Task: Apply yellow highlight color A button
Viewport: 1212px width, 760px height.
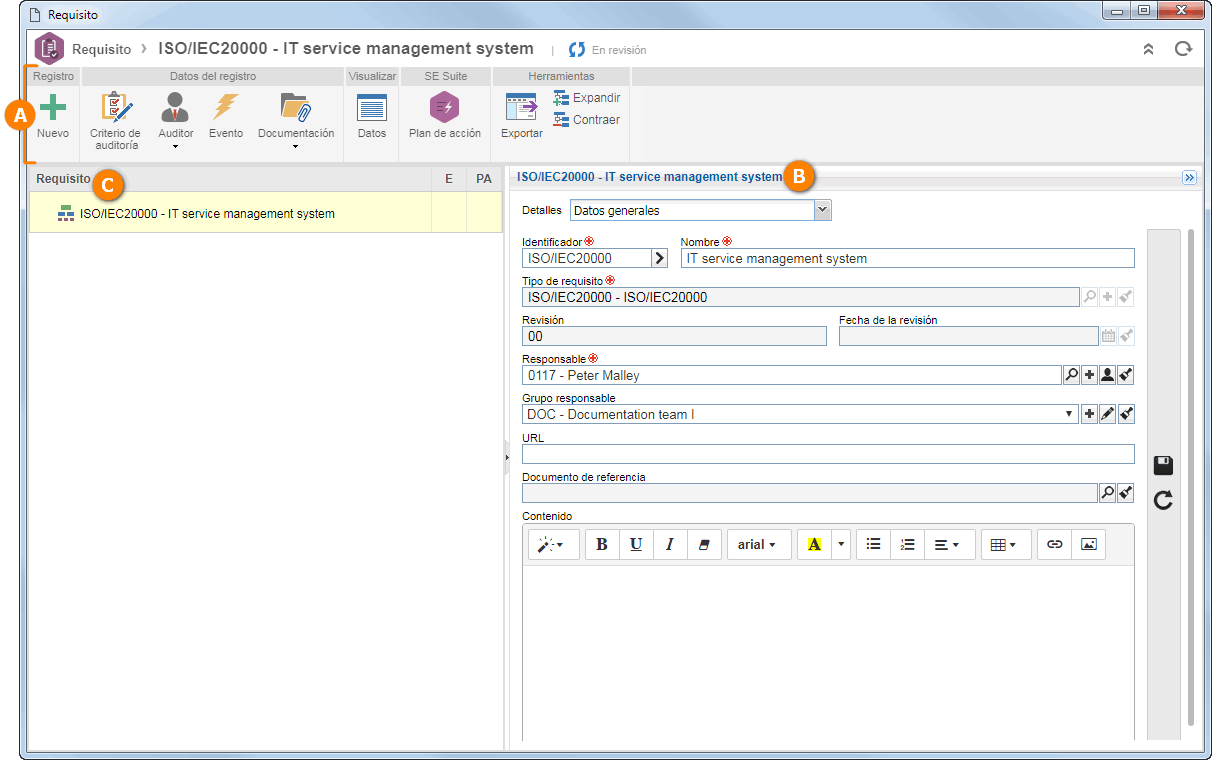Action: point(814,544)
